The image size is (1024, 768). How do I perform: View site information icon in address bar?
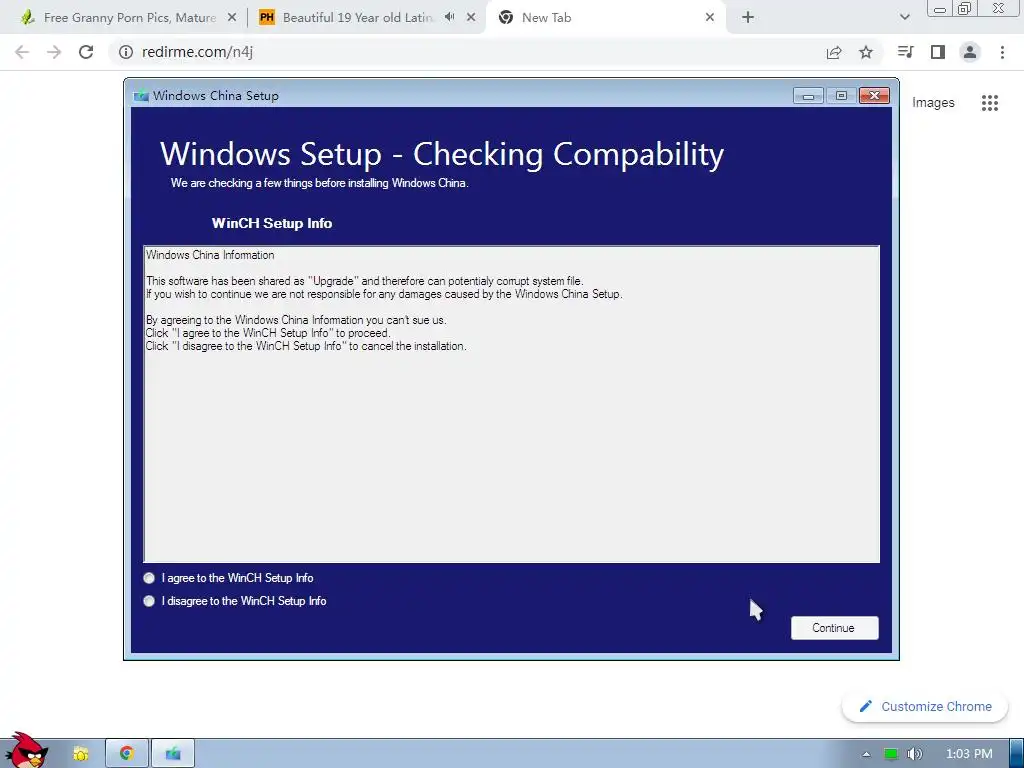[126, 52]
